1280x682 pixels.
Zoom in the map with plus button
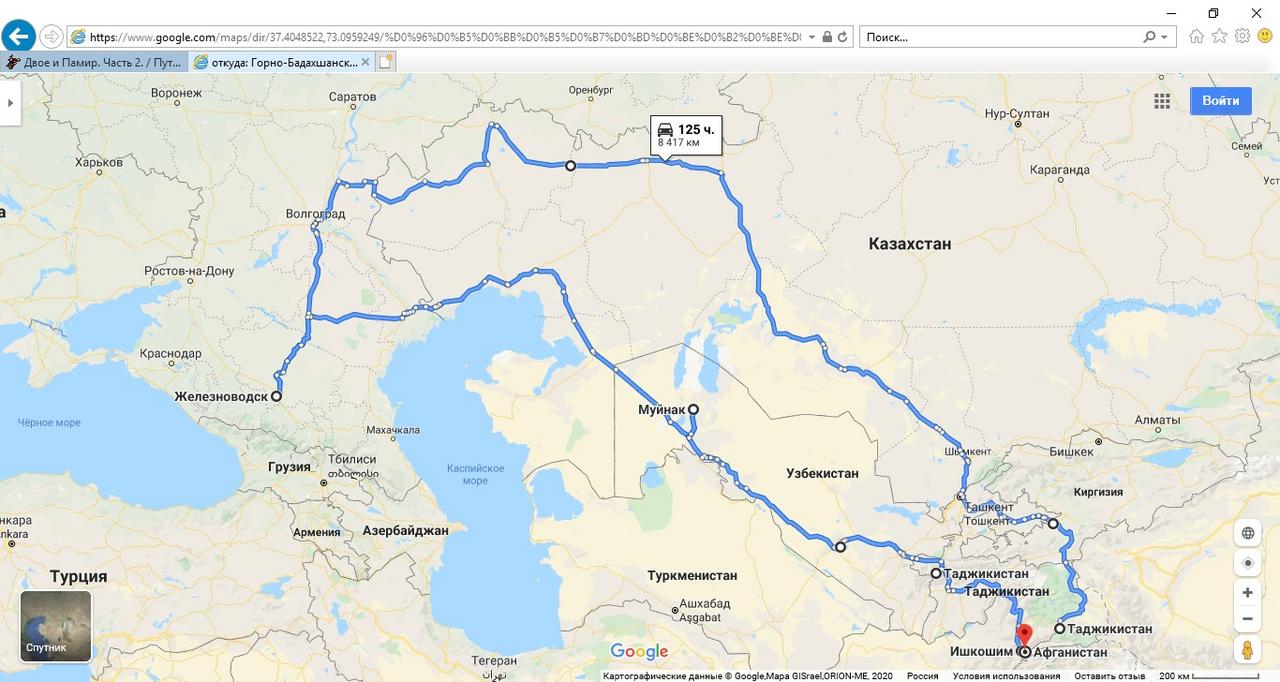[x=1247, y=592]
